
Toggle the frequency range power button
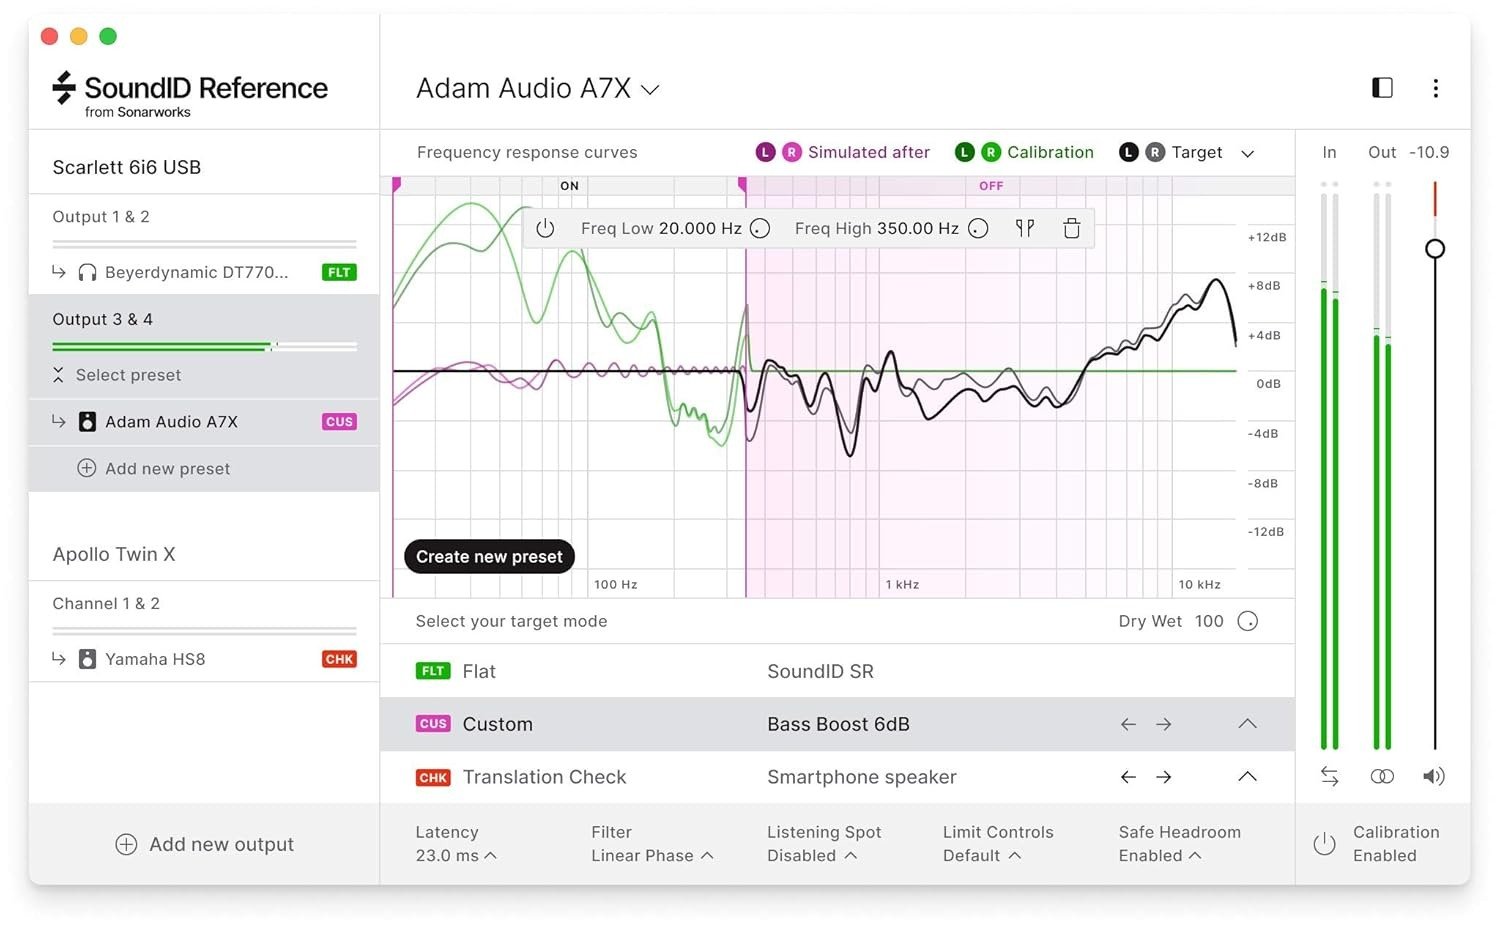545,228
